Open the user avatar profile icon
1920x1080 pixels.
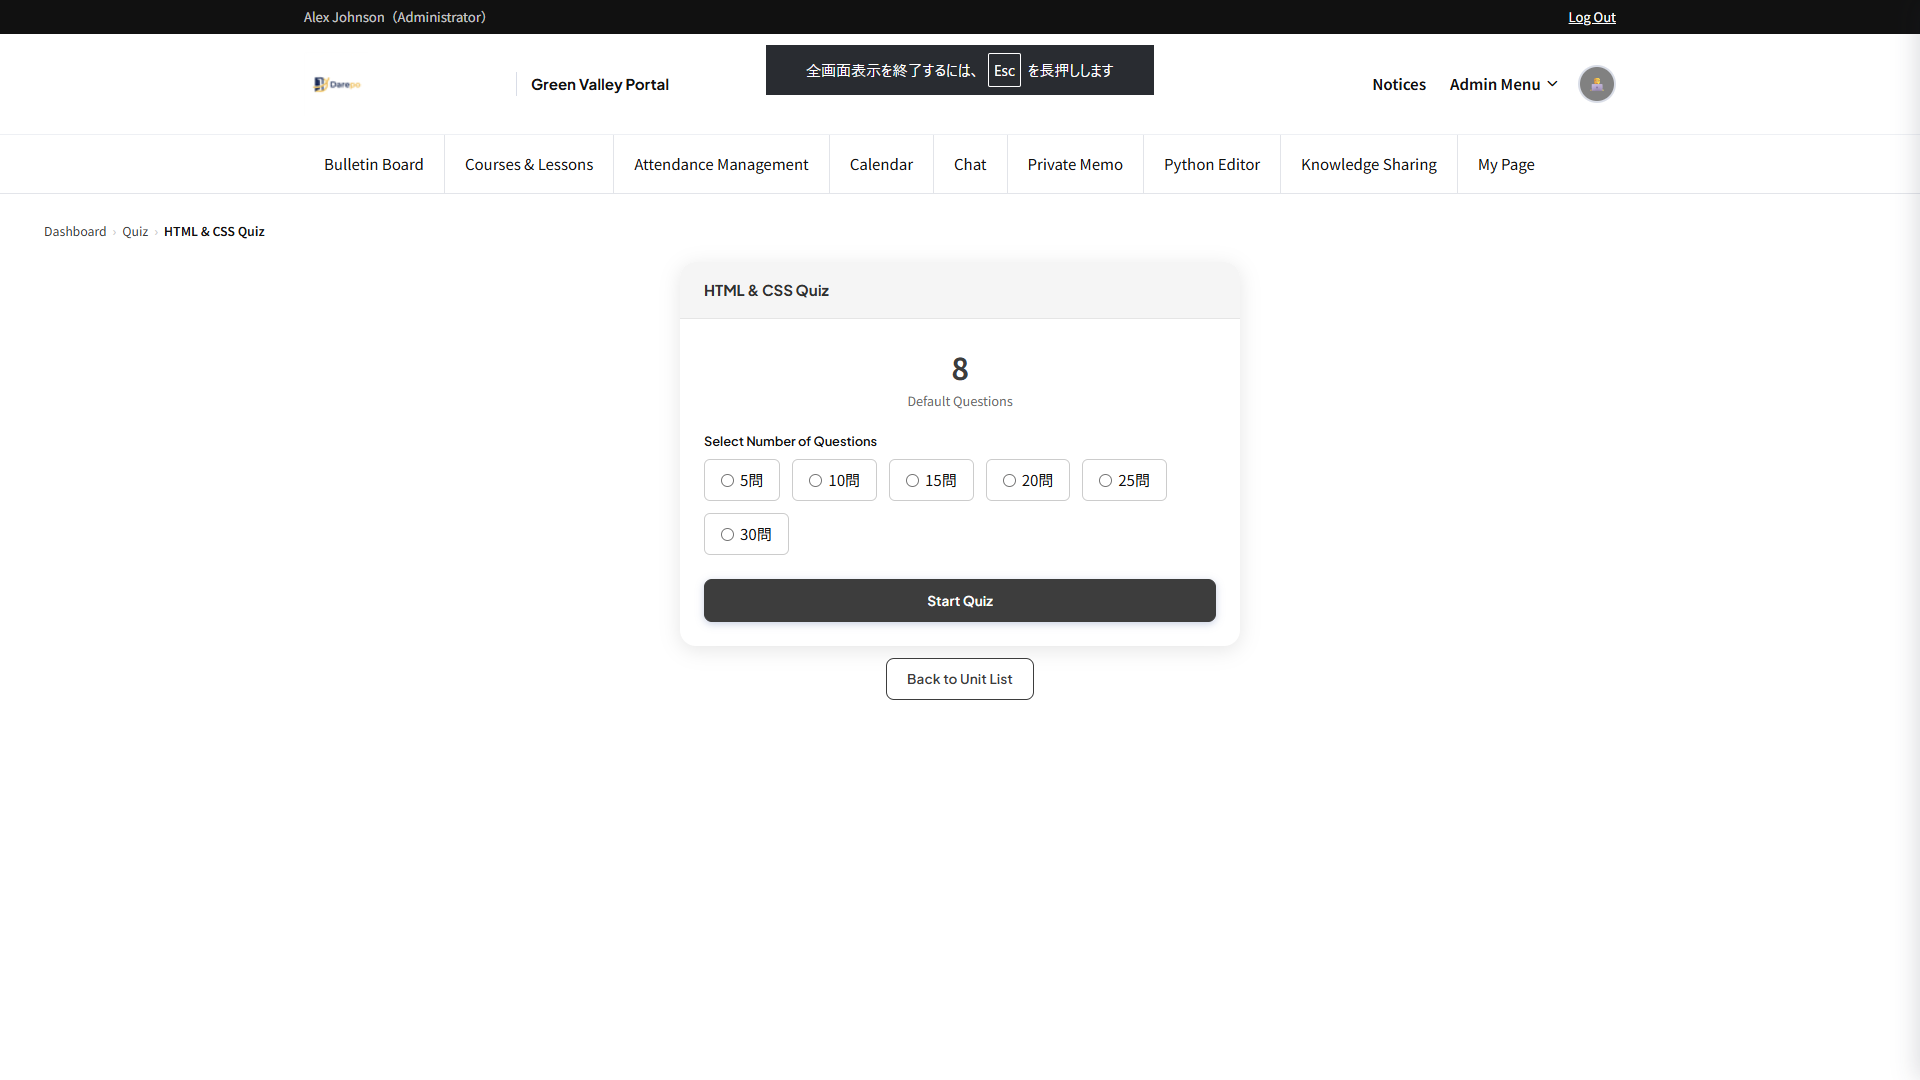pyautogui.click(x=1596, y=84)
